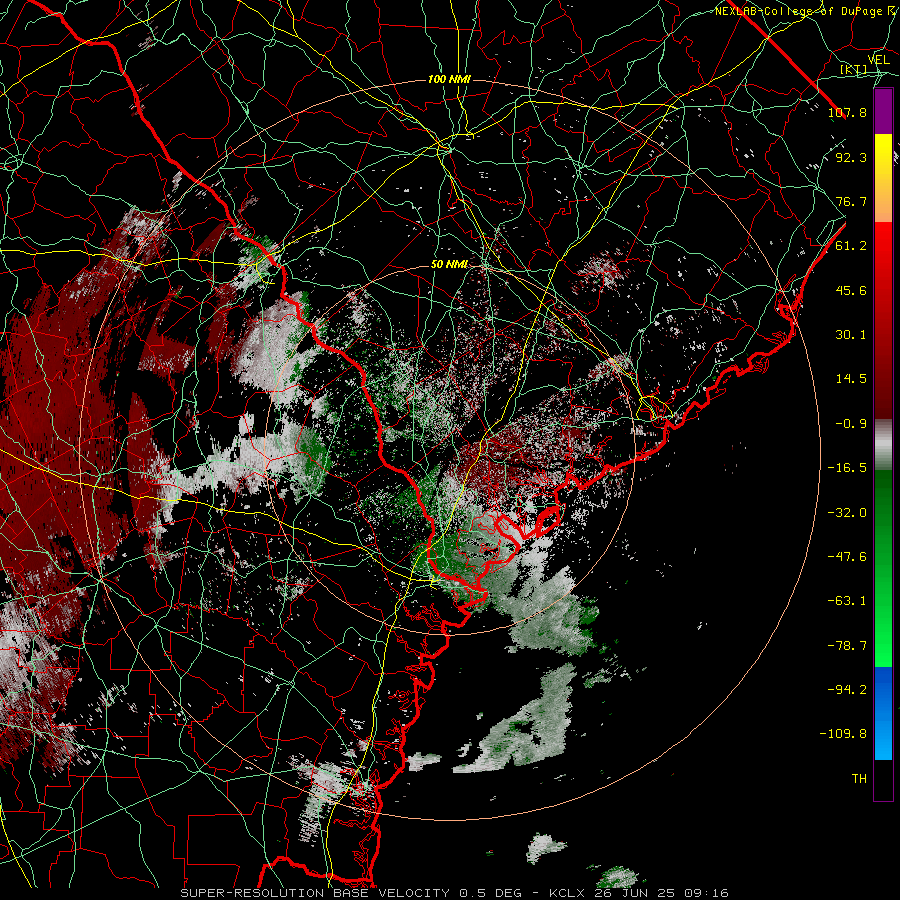900x900 pixels.
Task: Click the -47.6 velocity legend value
Action: 847,557
